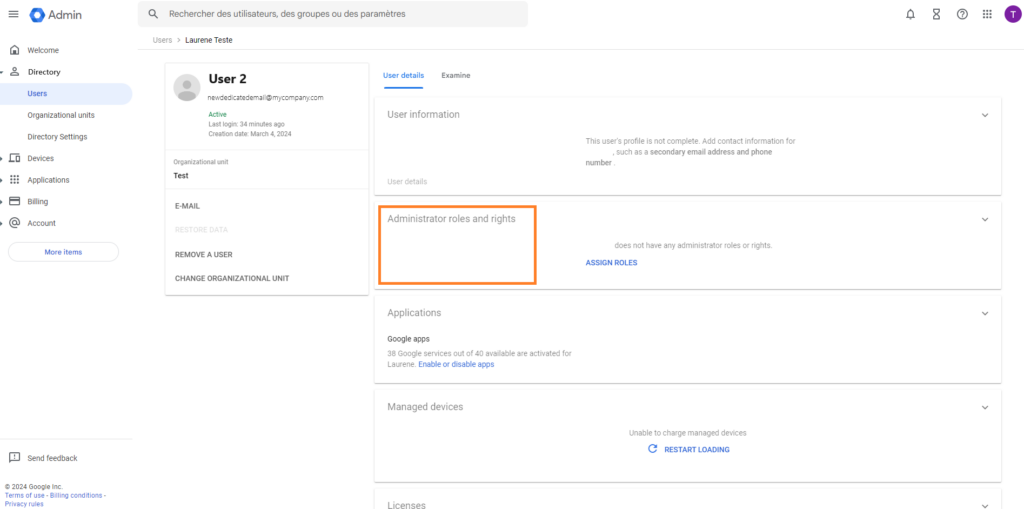Open the hourglass tasks icon
Screen dimensions: 1024x509
pyautogui.click(x=936, y=14)
